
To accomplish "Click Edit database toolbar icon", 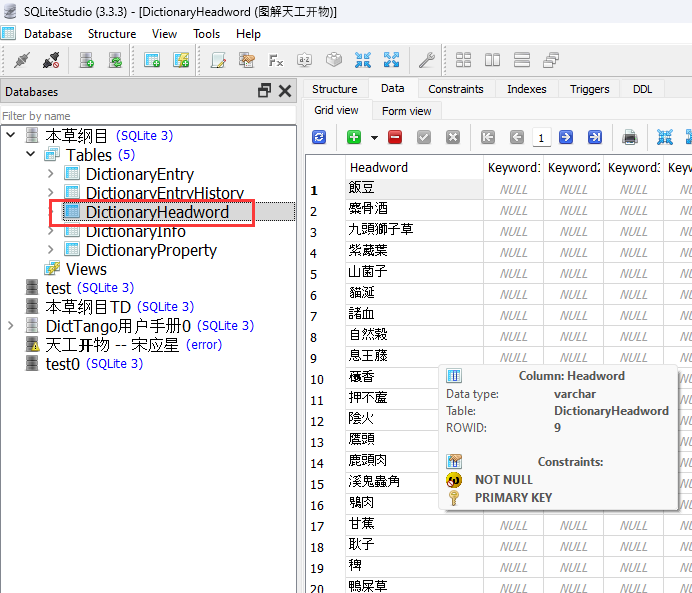I will pyautogui.click(x=115, y=60).
